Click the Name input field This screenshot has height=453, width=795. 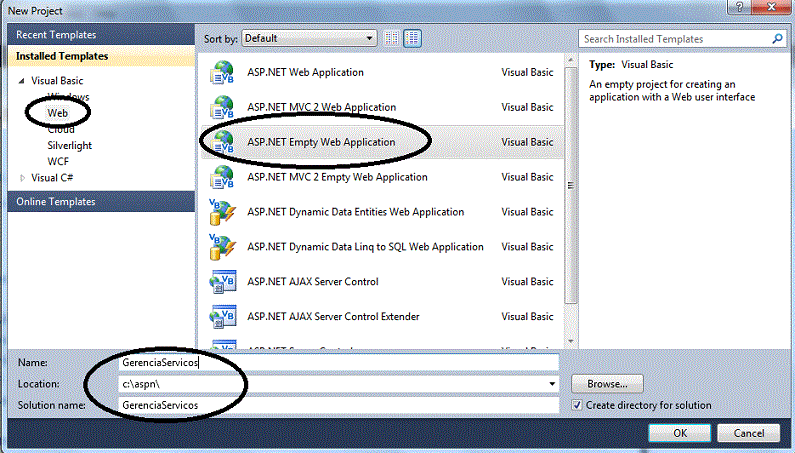point(339,363)
